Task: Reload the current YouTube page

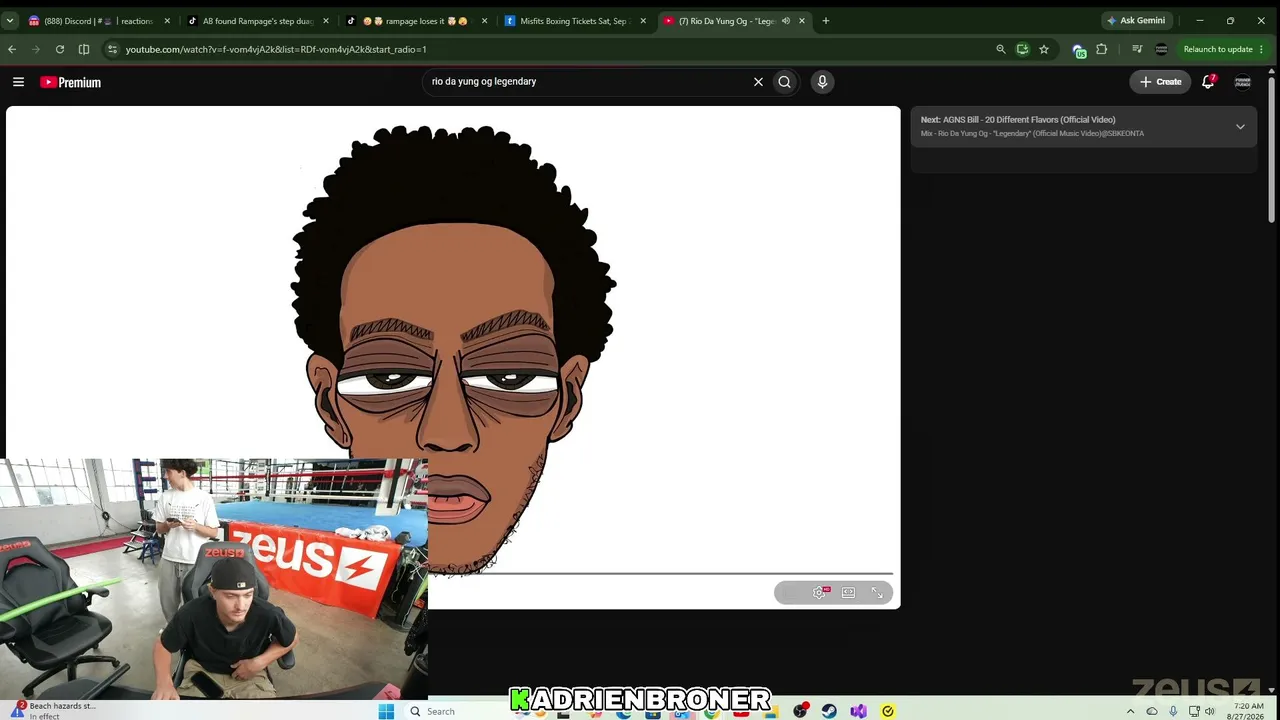Action: click(60, 49)
